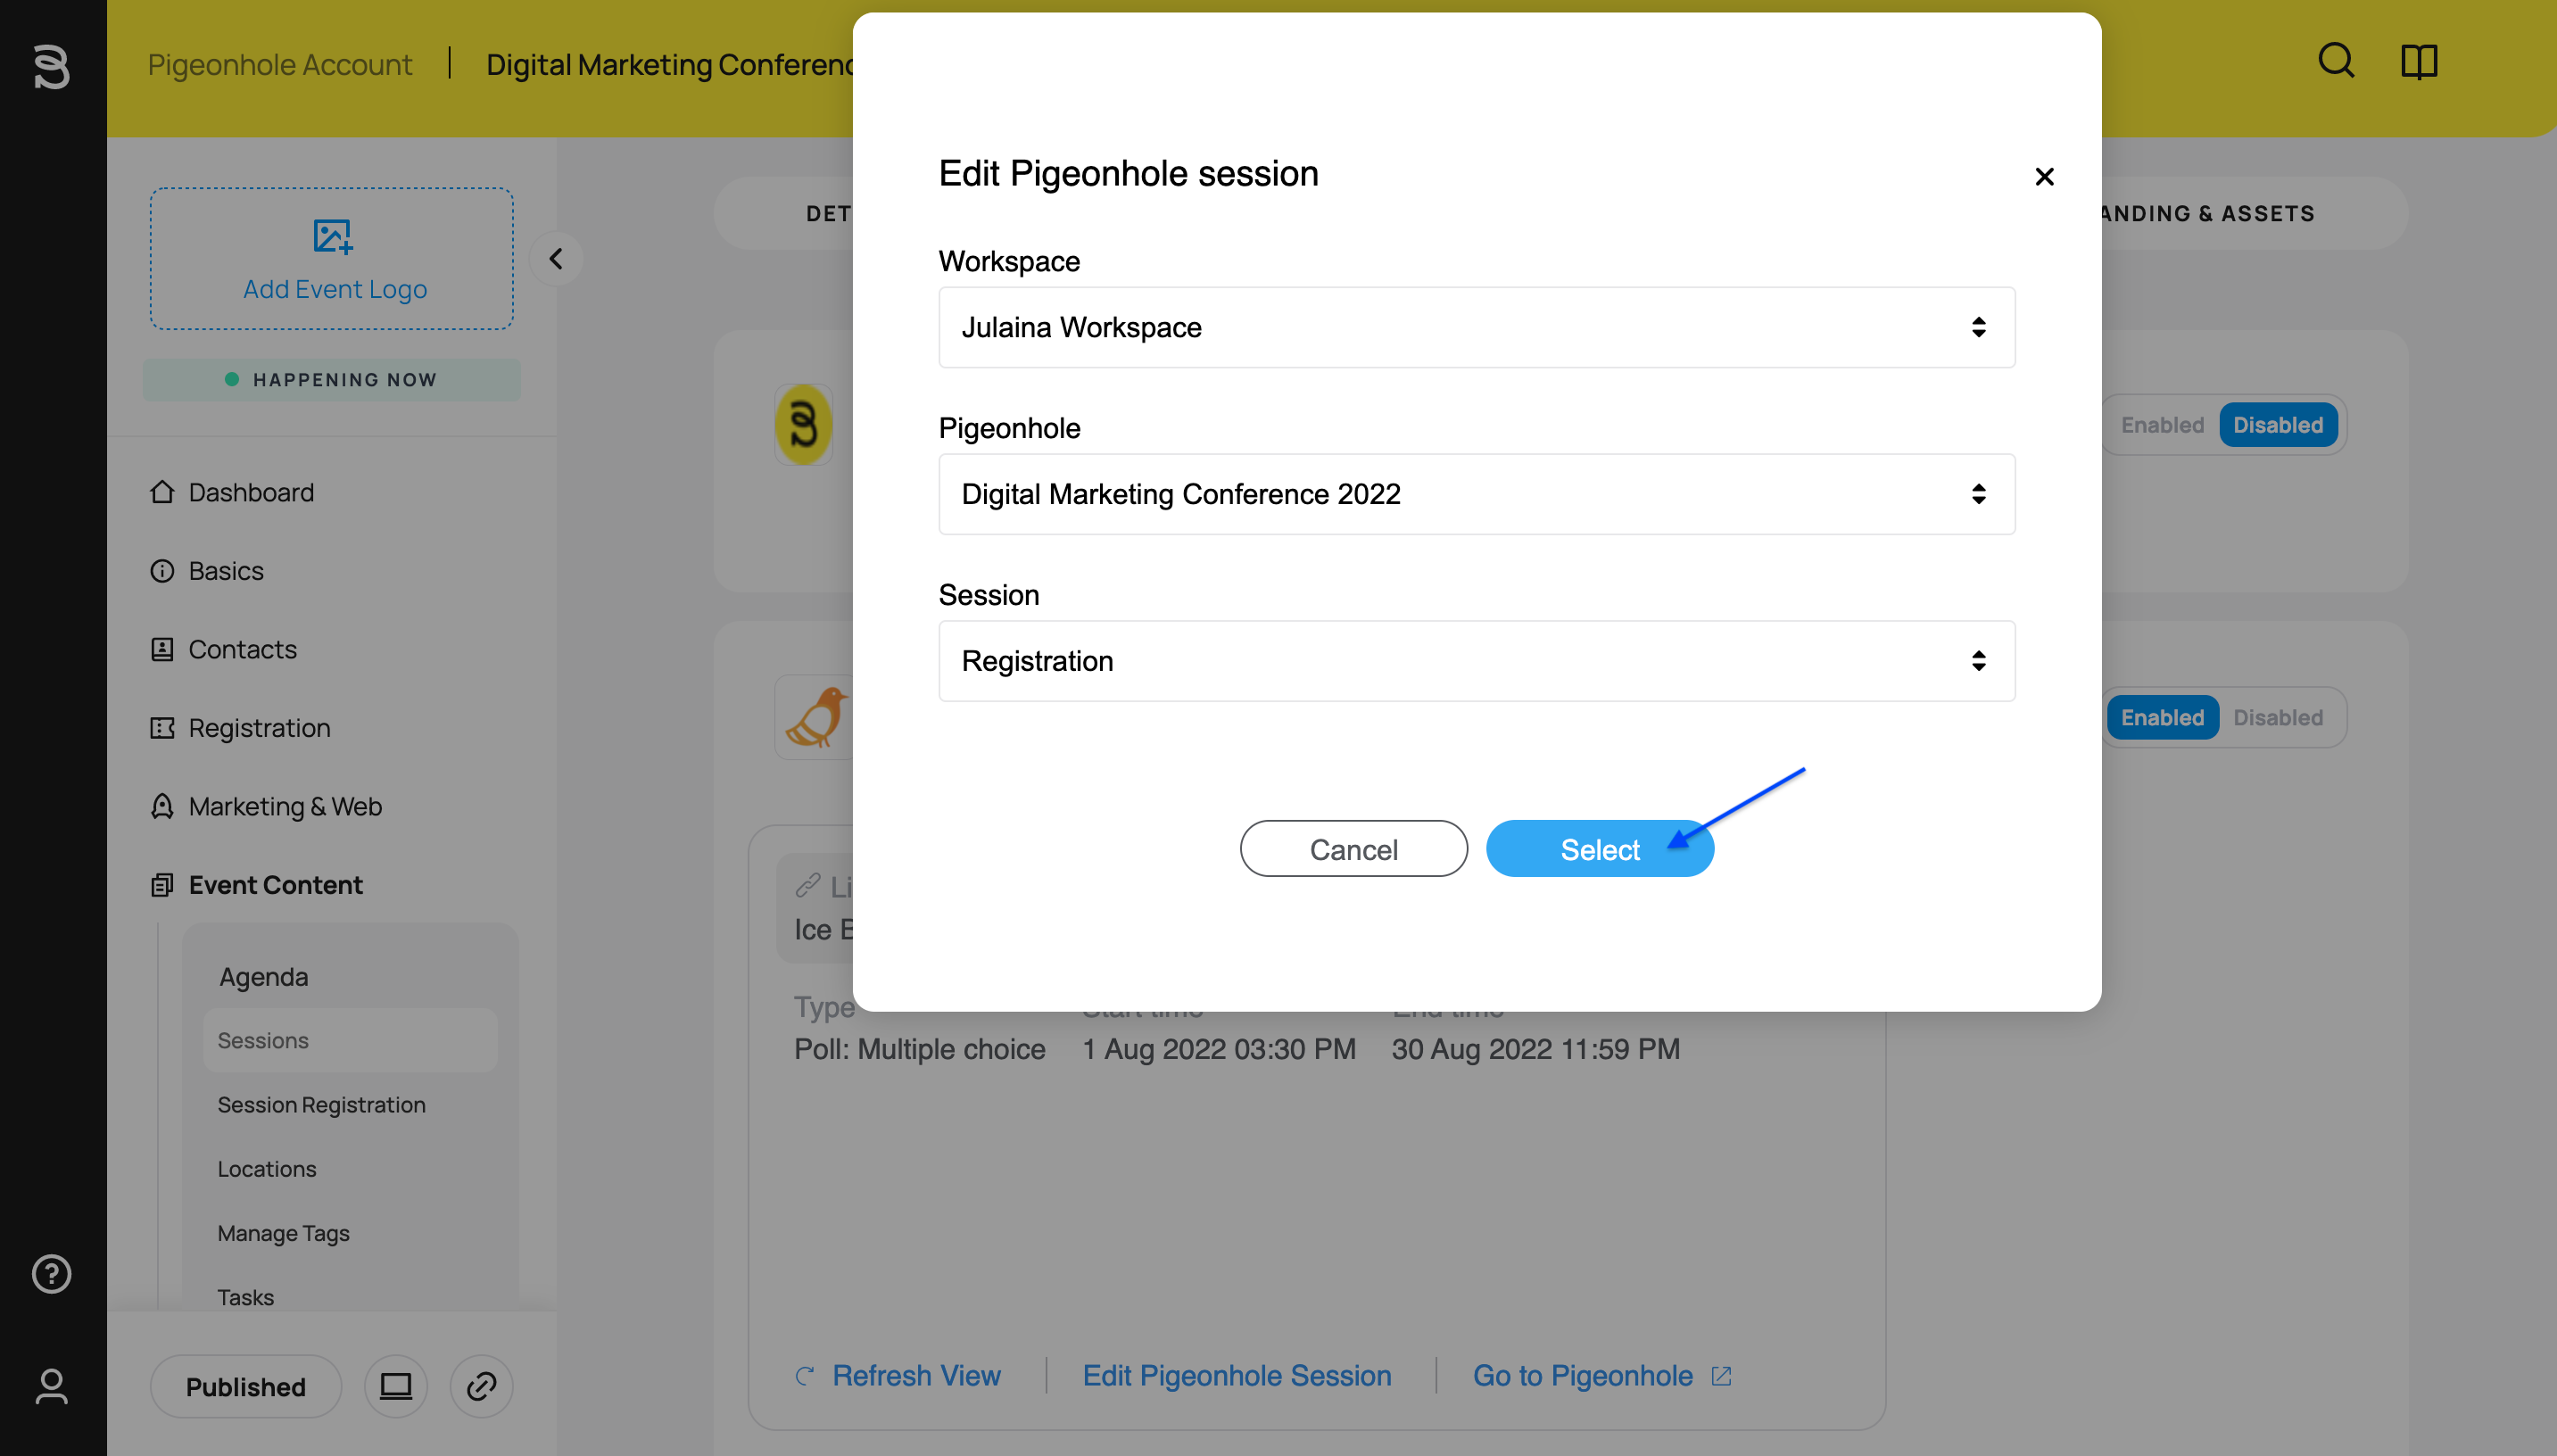Click the Pigeonhole dropdown arrows
Image resolution: width=2557 pixels, height=1456 pixels.
[x=1978, y=494]
